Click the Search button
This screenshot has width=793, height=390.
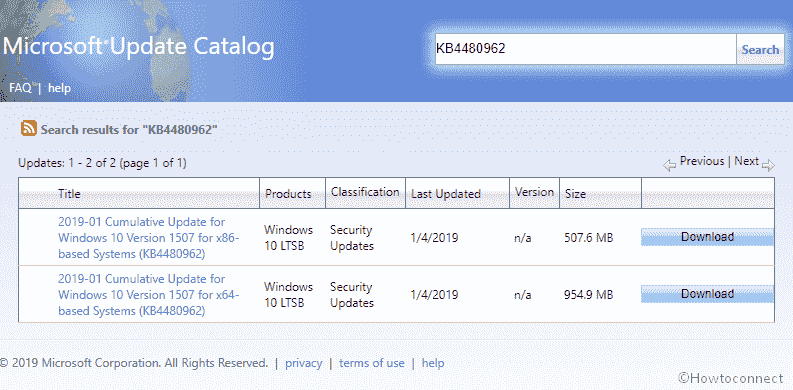(x=760, y=50)
